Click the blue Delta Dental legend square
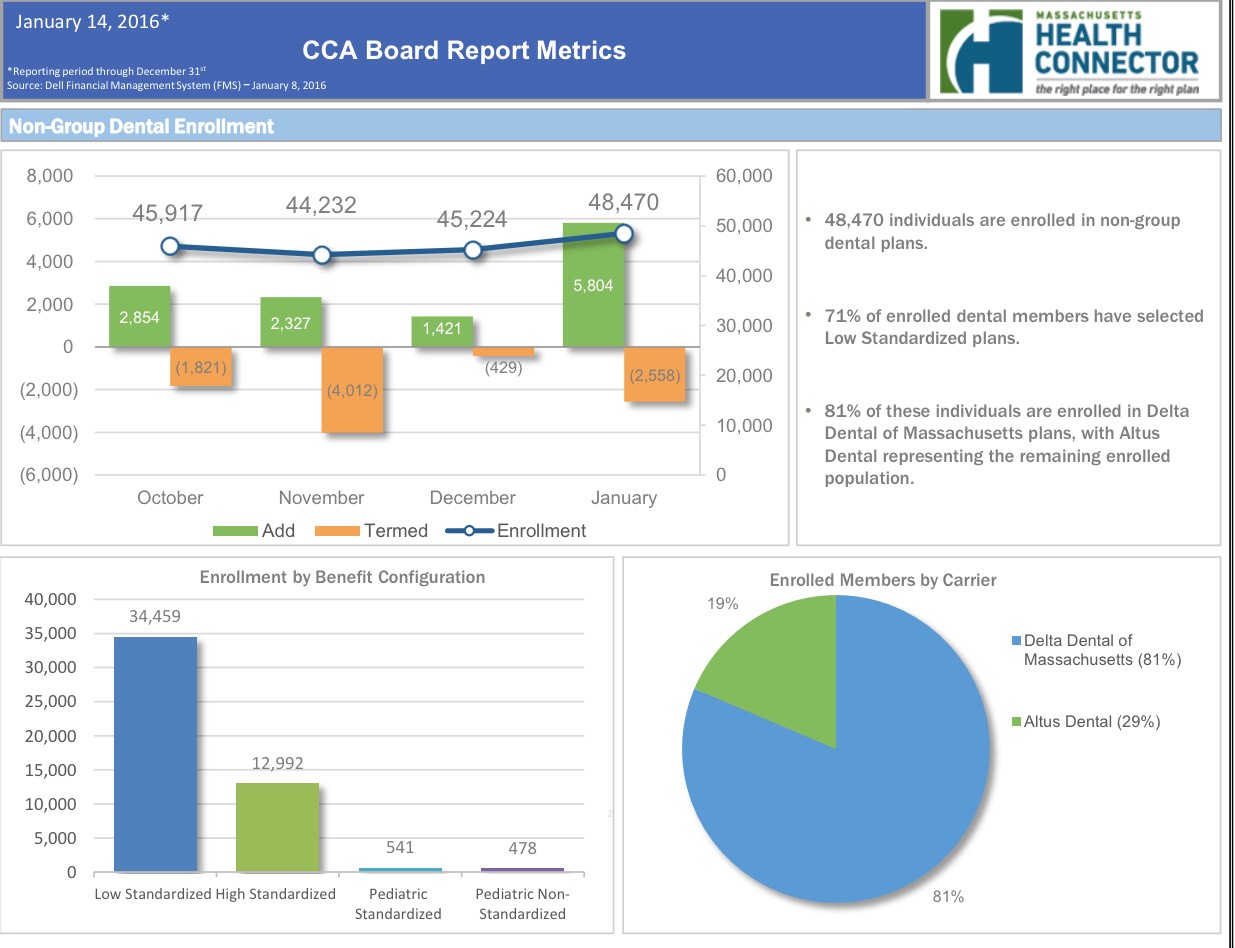The width and height of the screenshot is (1235, 948). (1017, 641)
